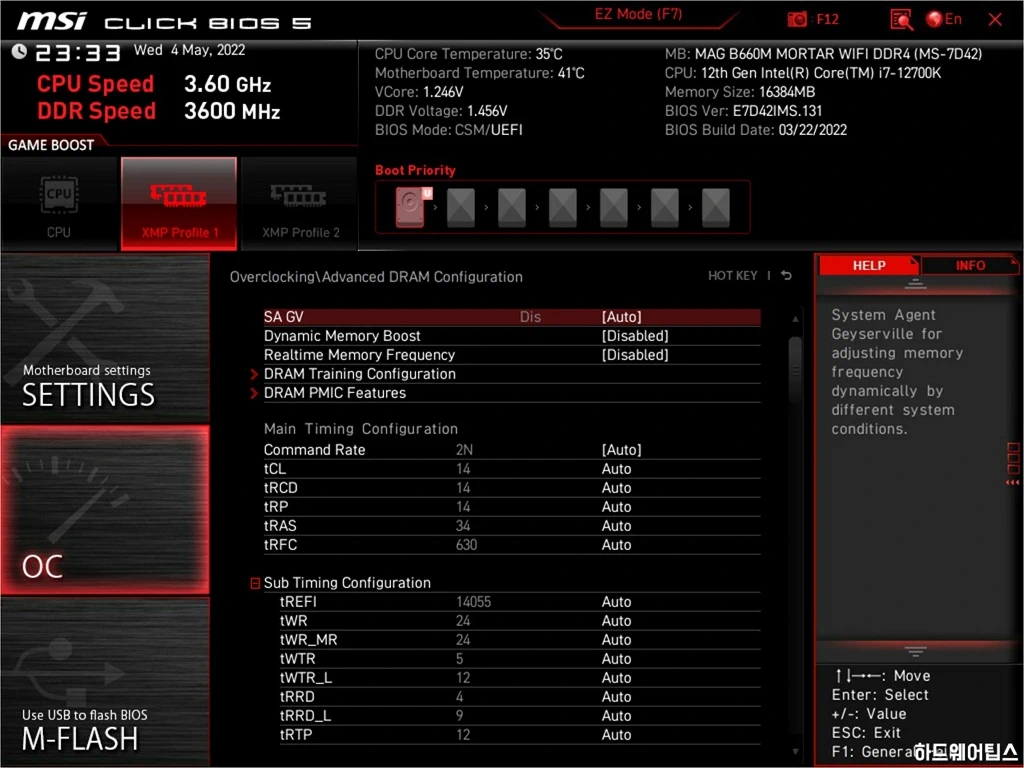Screen dimensions: 1024x768
Task: Select the fifth boot priority slot
Action: (x=614, y=208)
